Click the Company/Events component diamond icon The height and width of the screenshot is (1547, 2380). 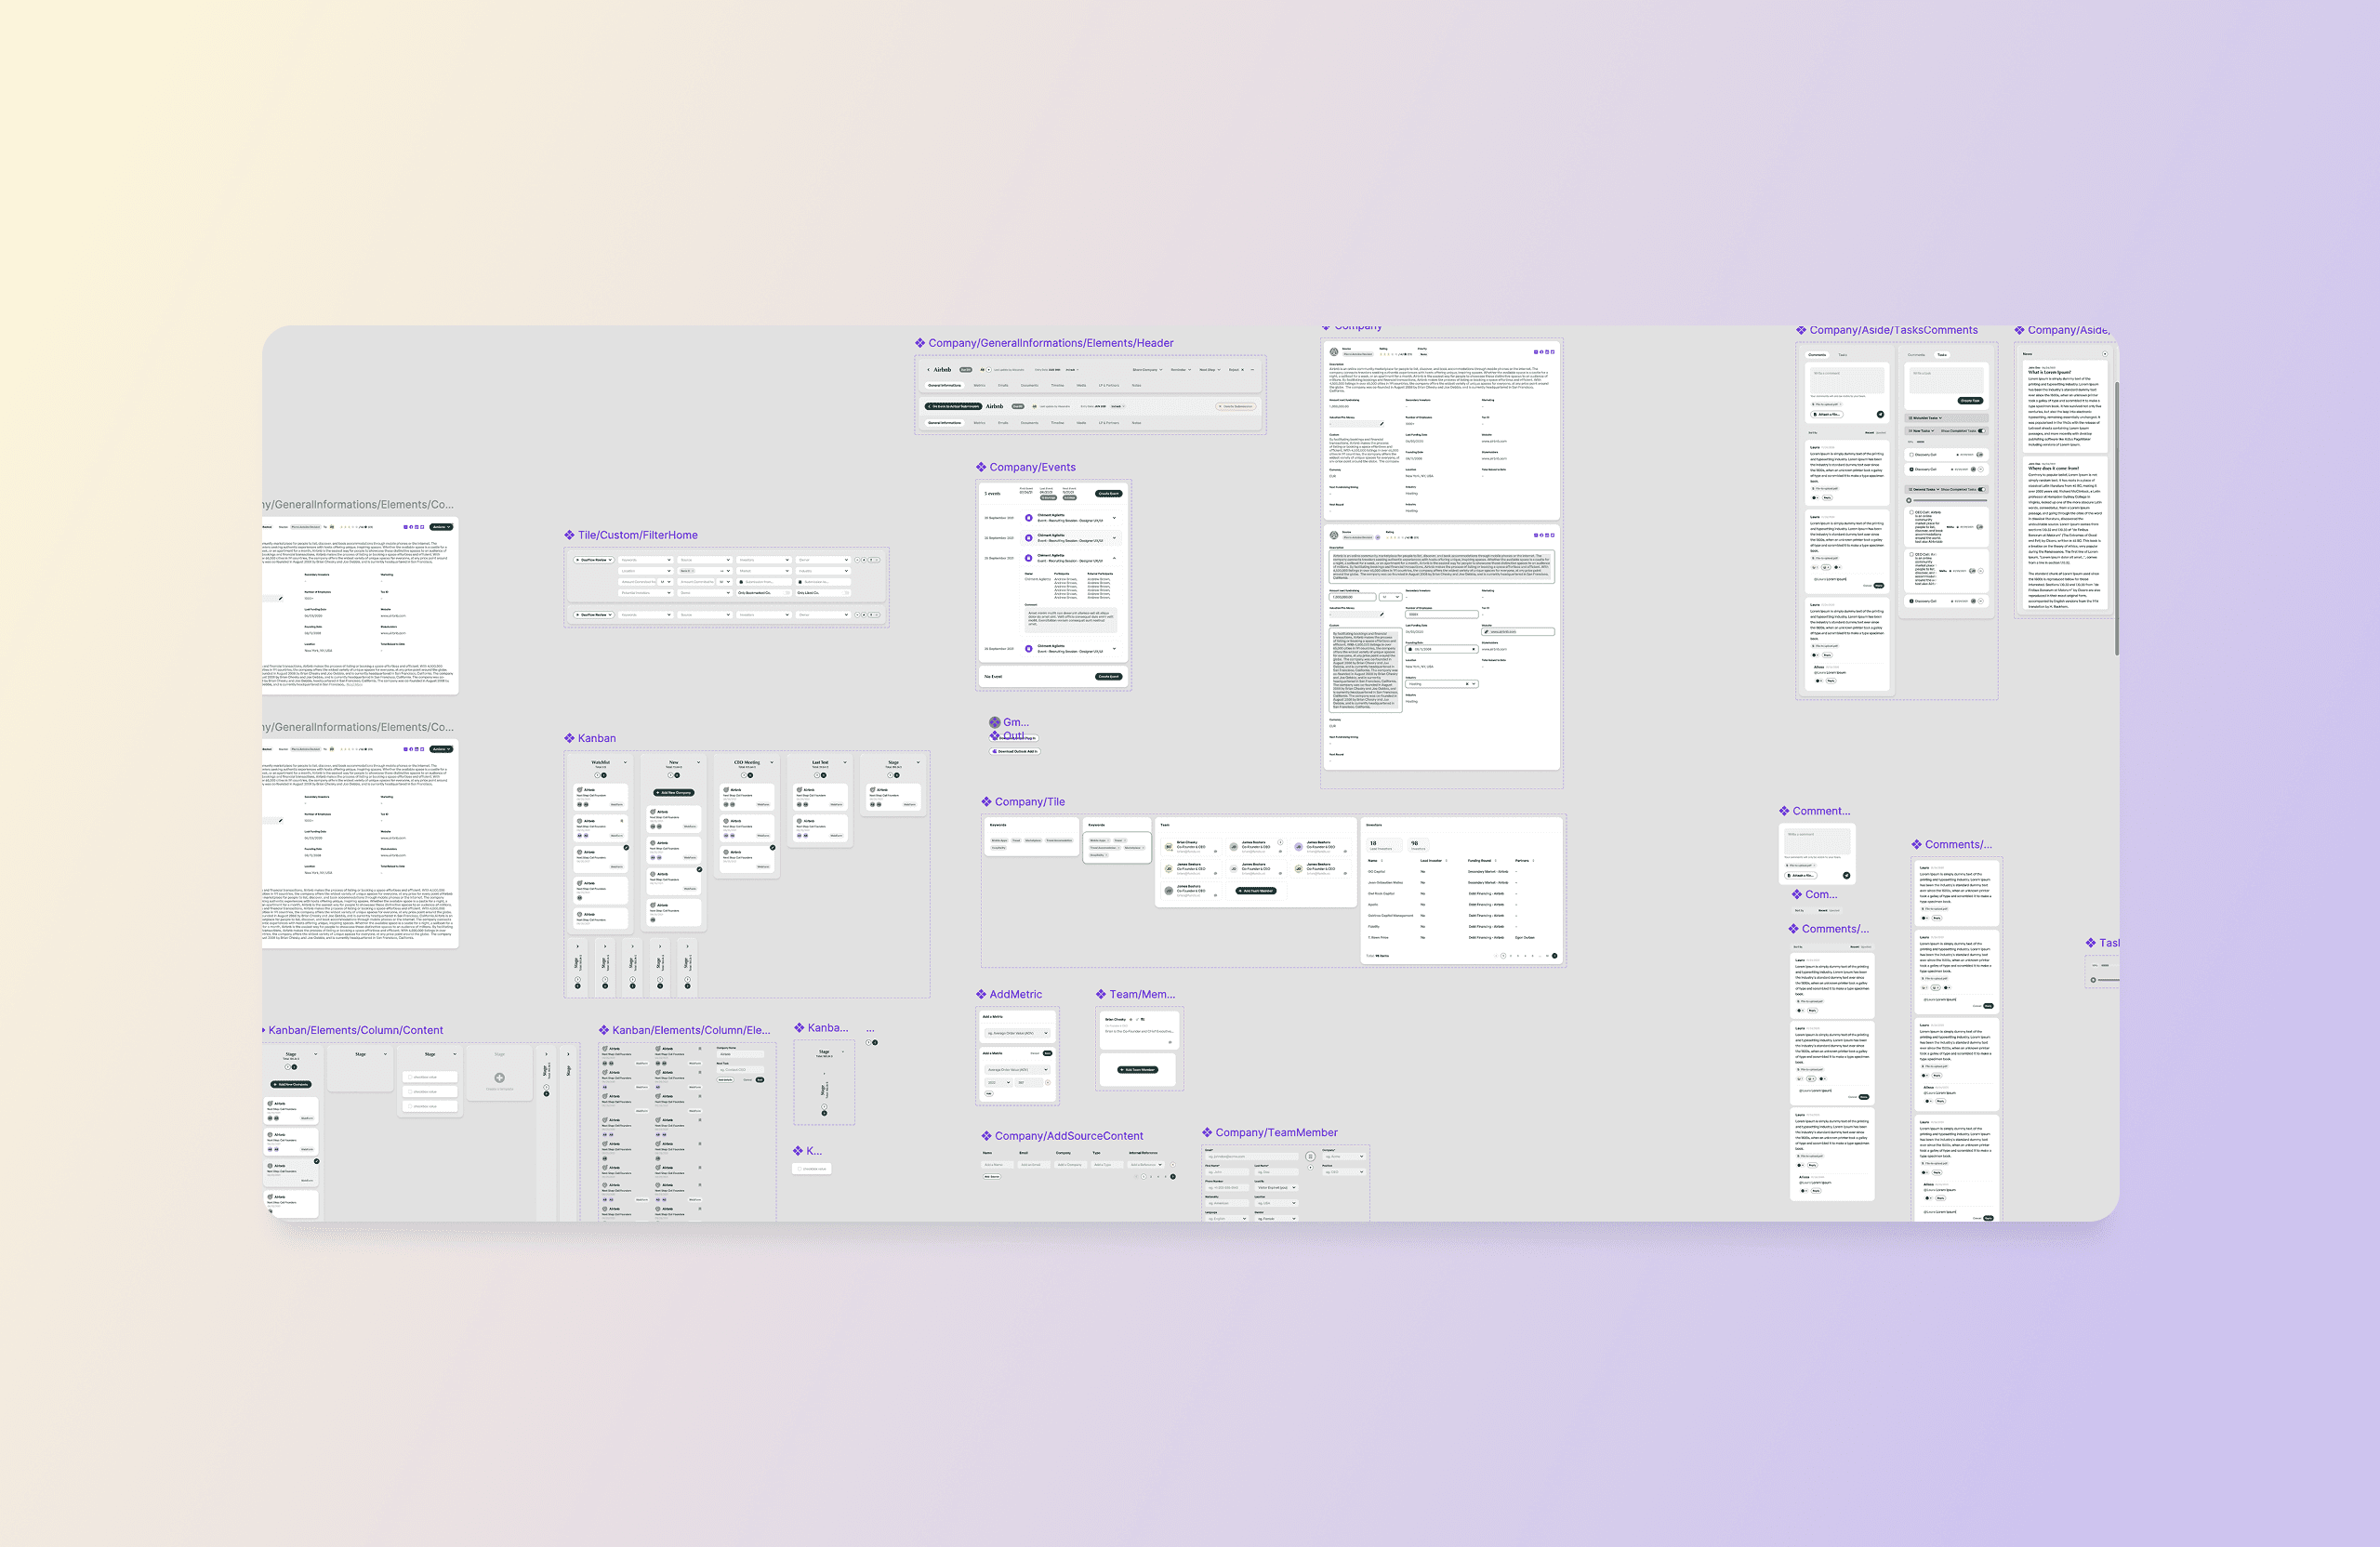click(x=981, y=467)
